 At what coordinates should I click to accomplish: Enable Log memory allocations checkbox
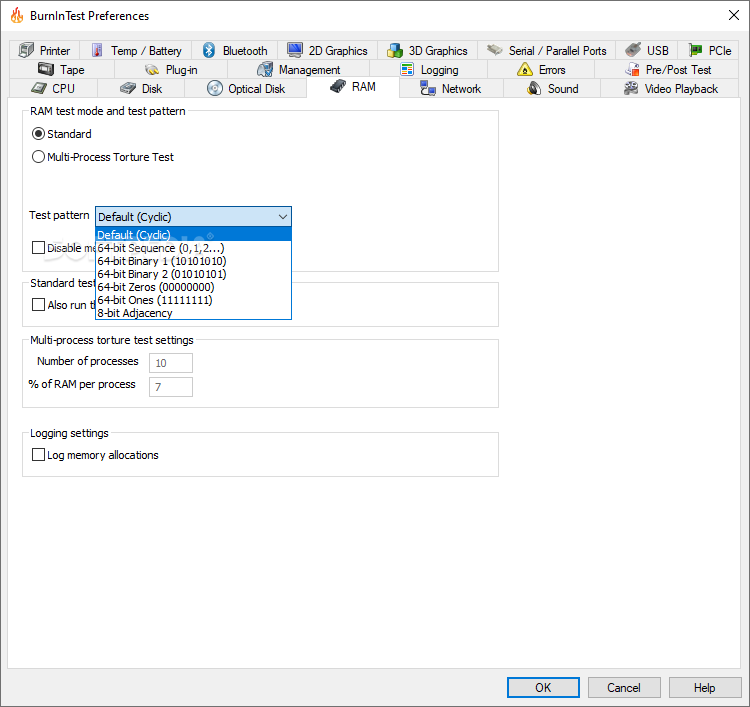[x=38, y=454]
